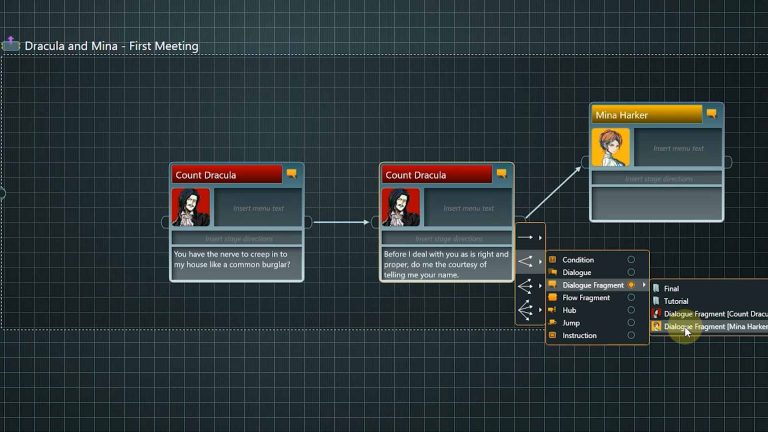Click the red Count Dracula title bar of first node
The width and height of the screenshot is (768, 432).
click(227, 174)
